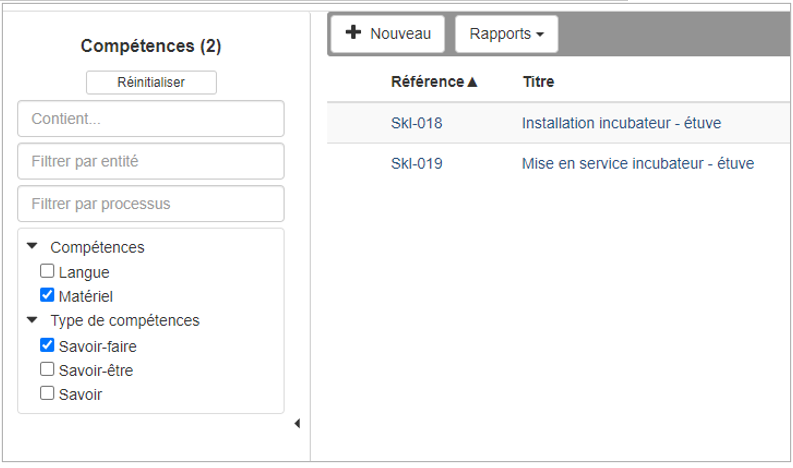The height and width of the screenshot is (468, 793).
Task: Open the Rapports dropdown menu
Action: click(x=506, y=34)
